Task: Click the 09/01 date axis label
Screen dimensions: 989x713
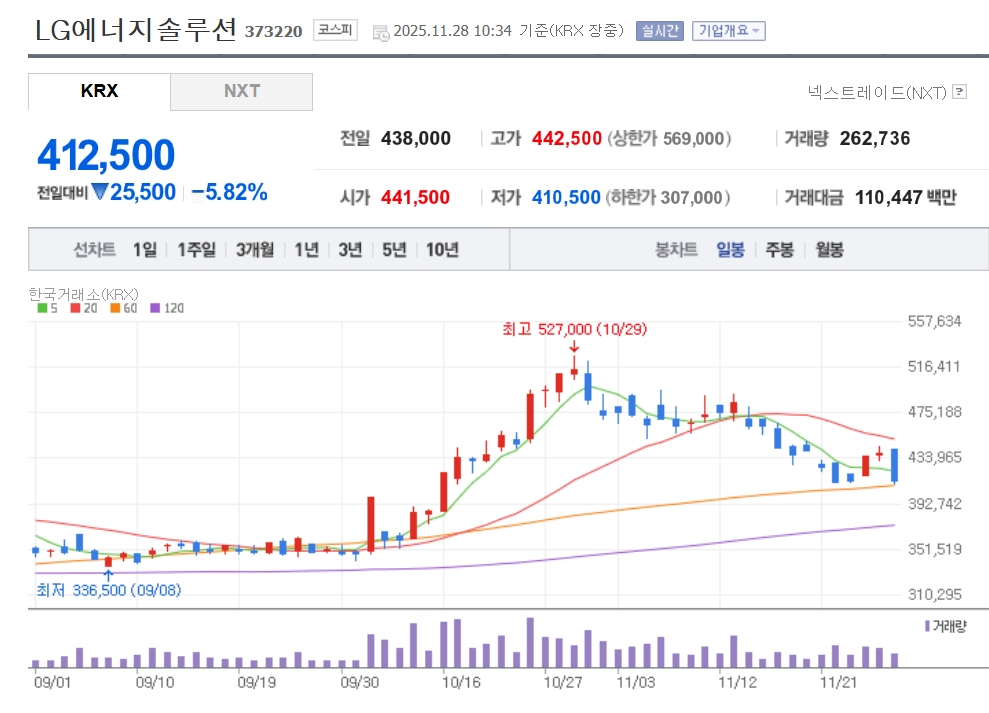Action: pos(52,682)
